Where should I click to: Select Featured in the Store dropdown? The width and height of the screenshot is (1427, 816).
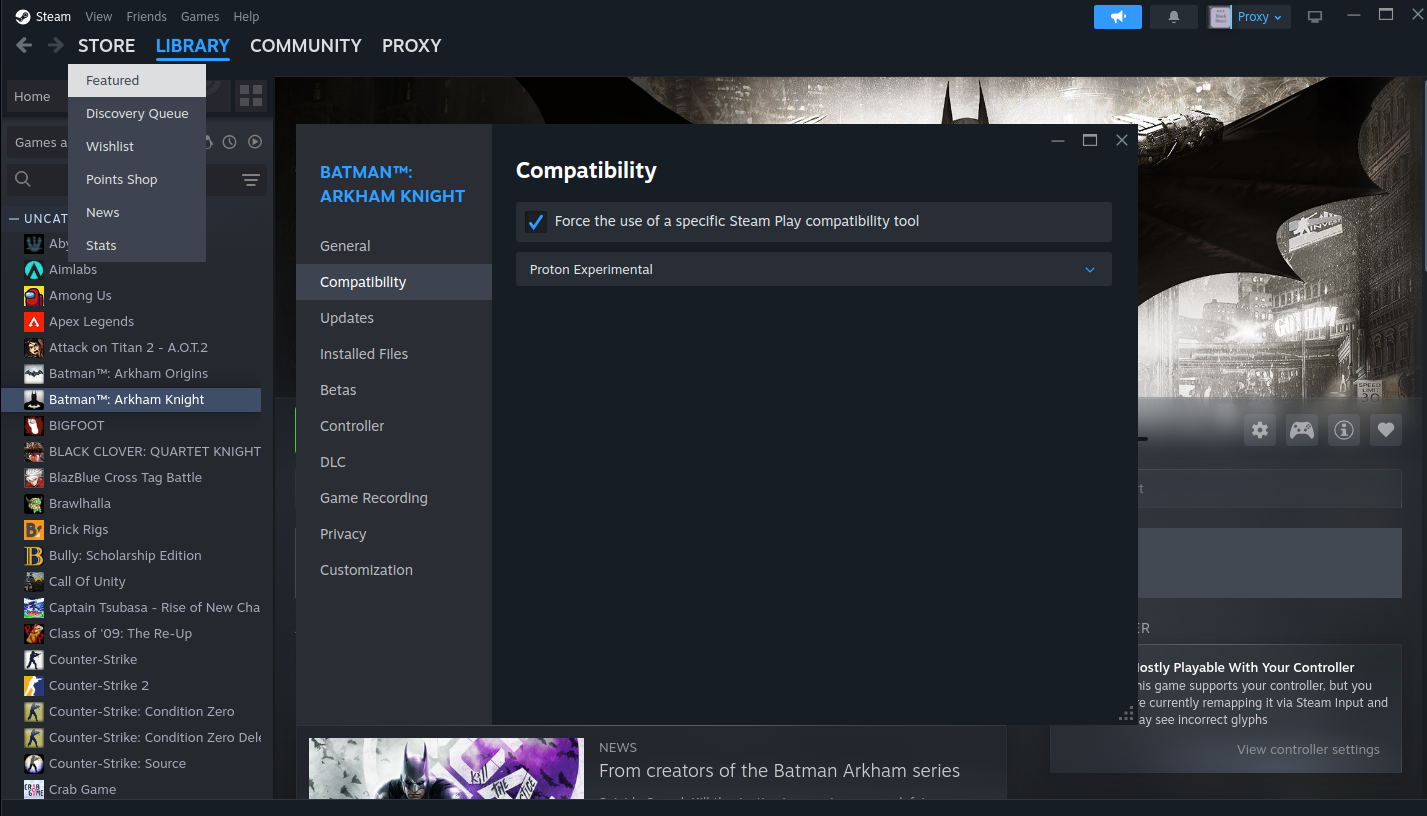coord(137,81)
